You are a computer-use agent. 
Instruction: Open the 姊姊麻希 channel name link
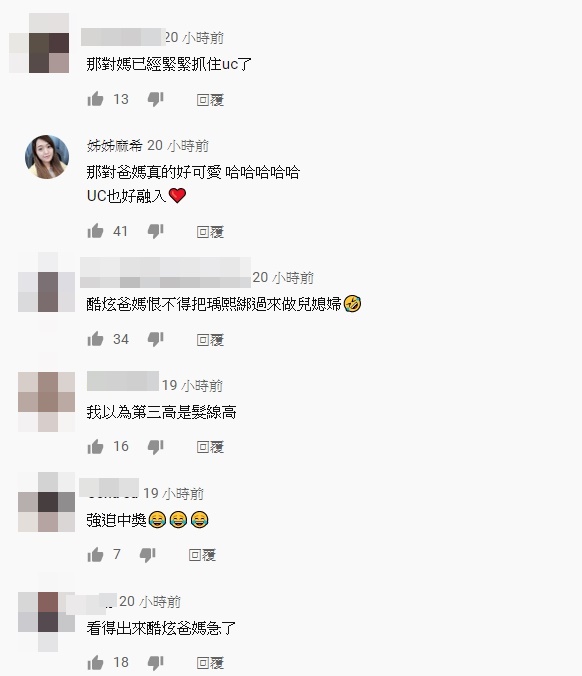pos(114,146)
